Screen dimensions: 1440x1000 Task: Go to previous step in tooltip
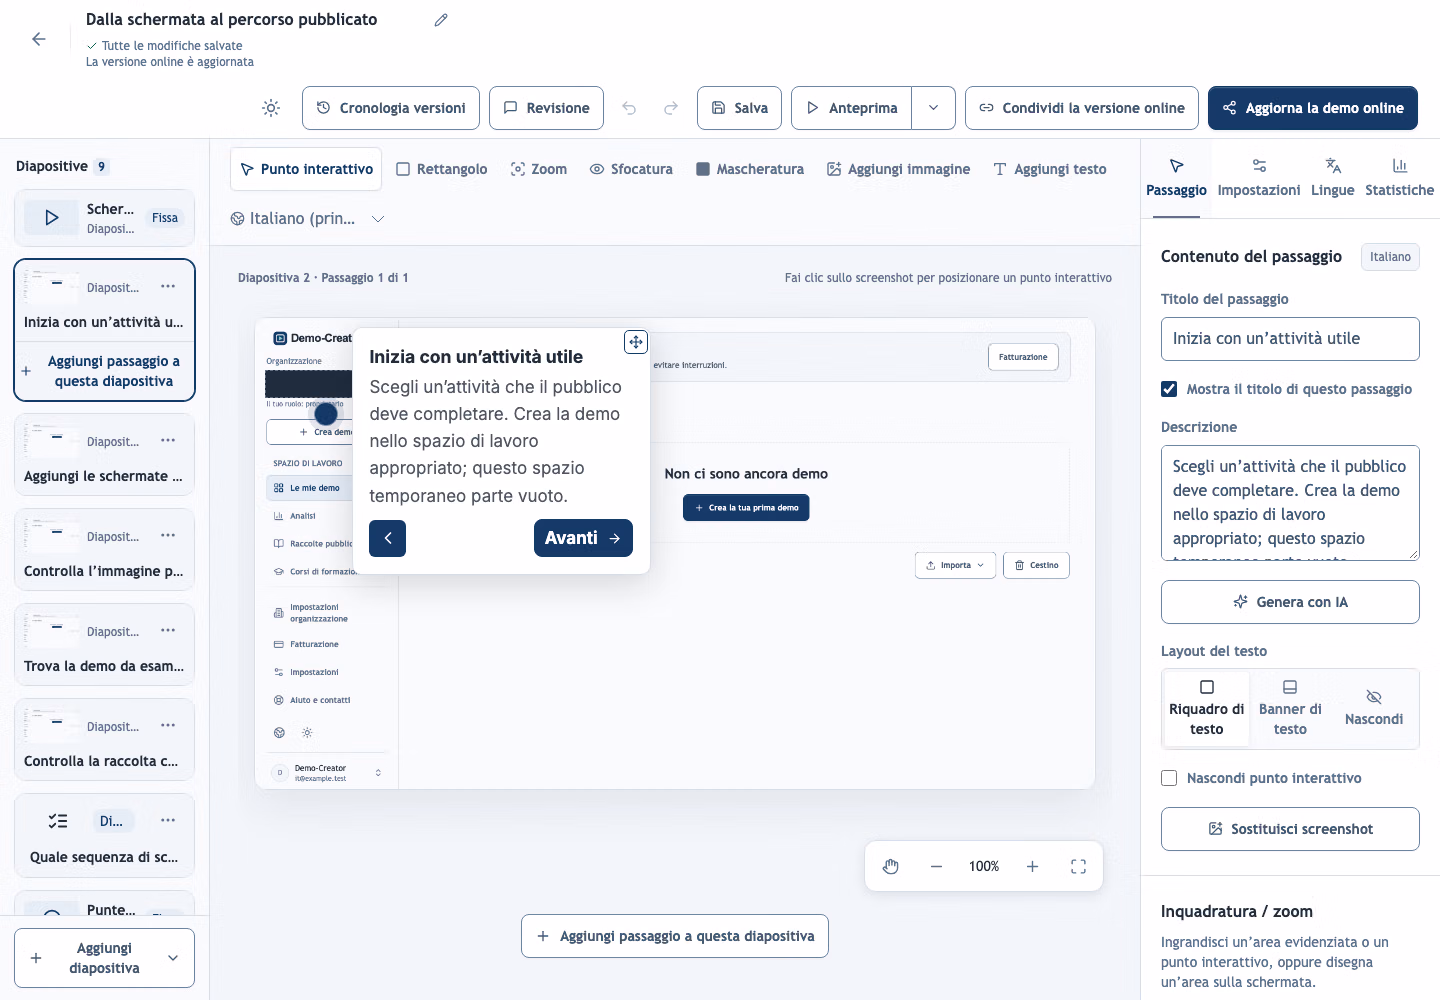coord(388,538)
